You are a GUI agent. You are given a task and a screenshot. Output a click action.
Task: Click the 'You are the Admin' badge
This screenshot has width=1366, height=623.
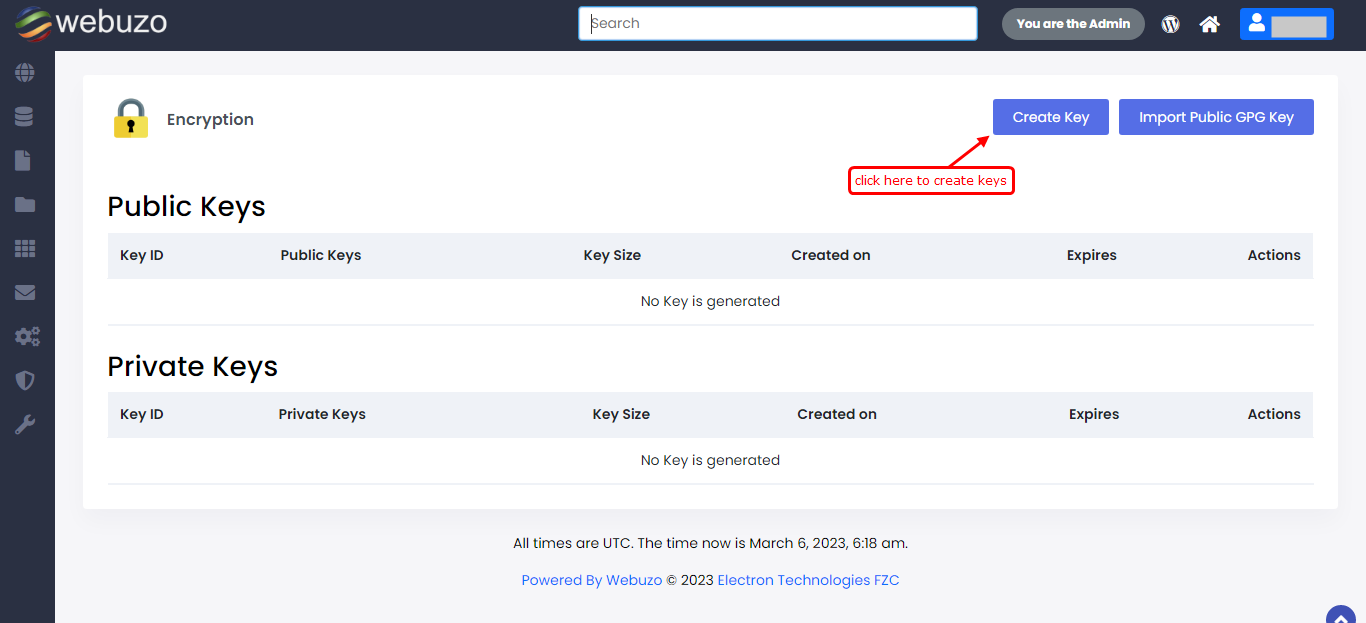(x=1073, y=24)
